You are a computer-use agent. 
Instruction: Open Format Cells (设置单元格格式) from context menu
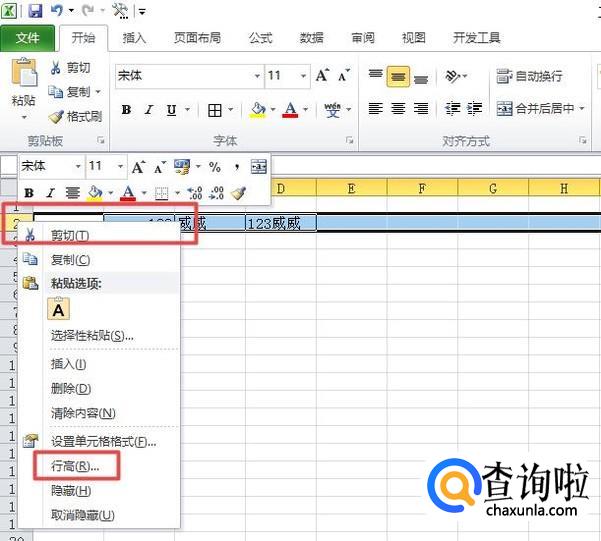coord(99,442)
